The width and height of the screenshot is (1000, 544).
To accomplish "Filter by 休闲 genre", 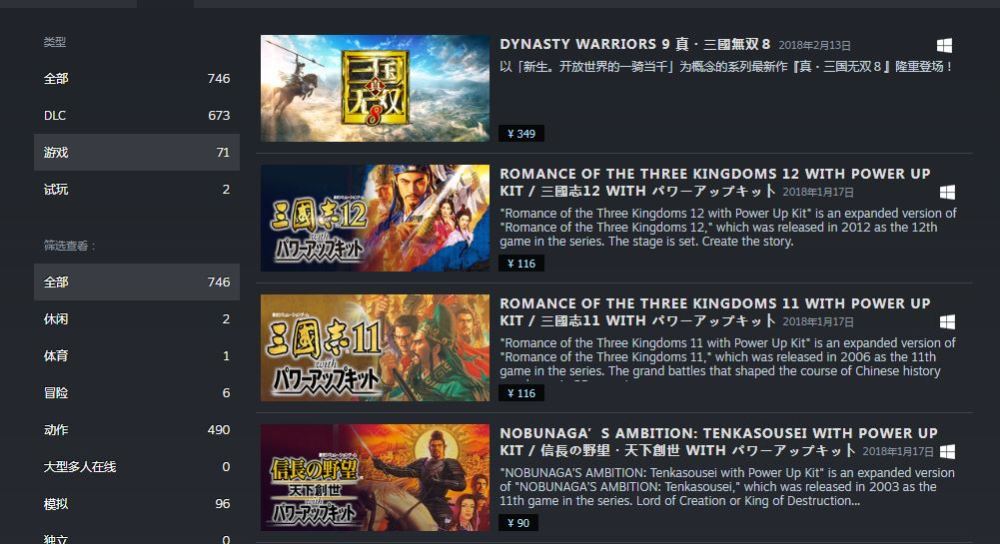I will coord(136,319).
